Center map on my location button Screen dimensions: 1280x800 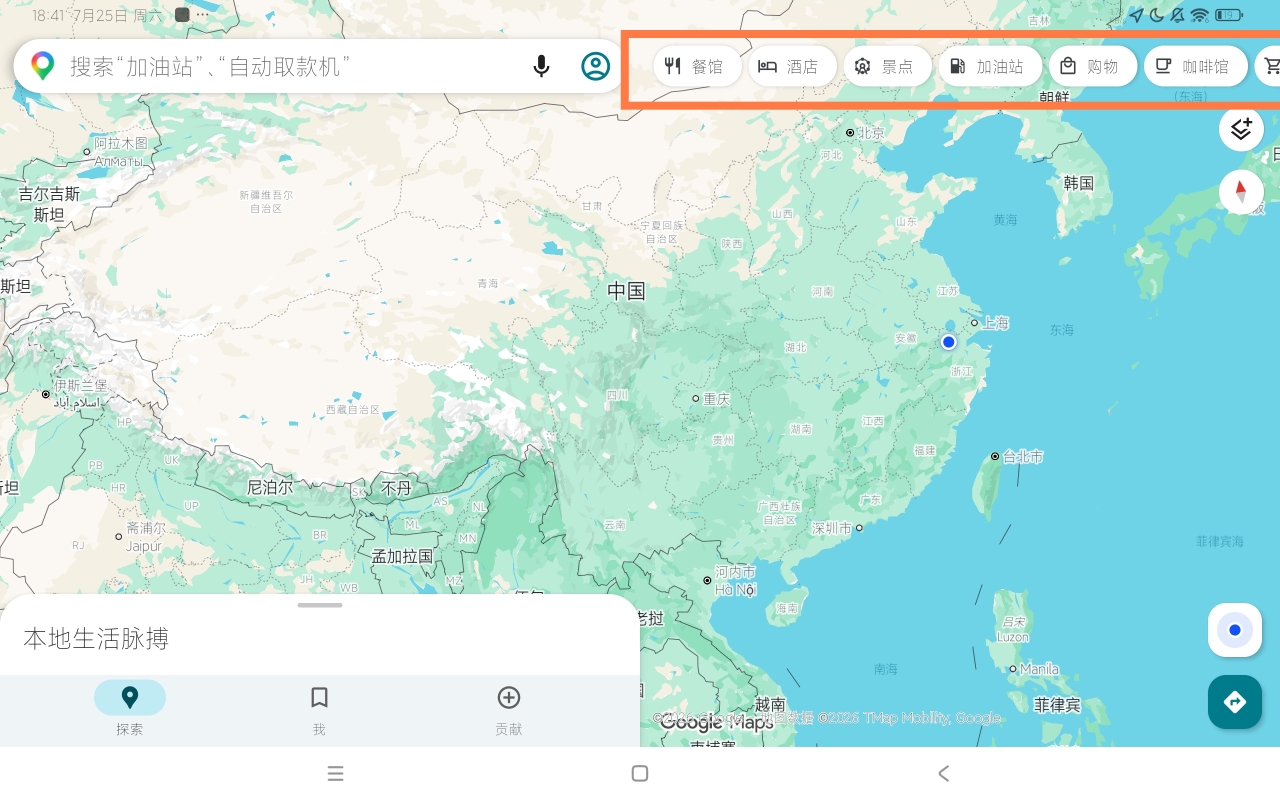[1235, 630]
